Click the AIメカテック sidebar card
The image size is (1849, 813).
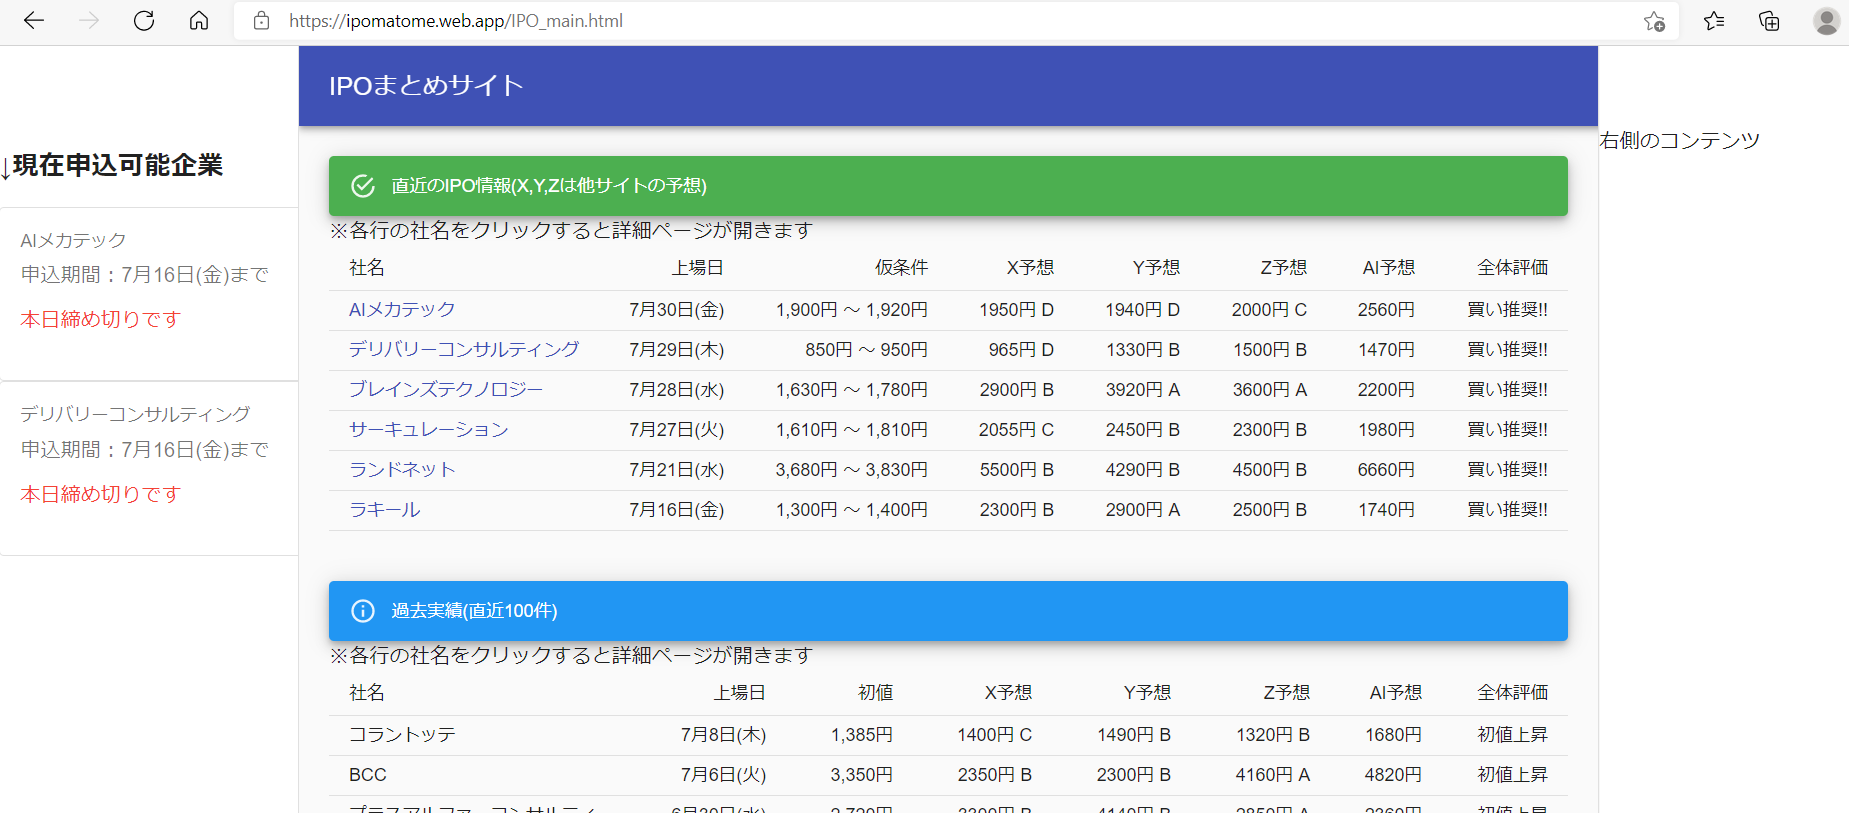149,294
